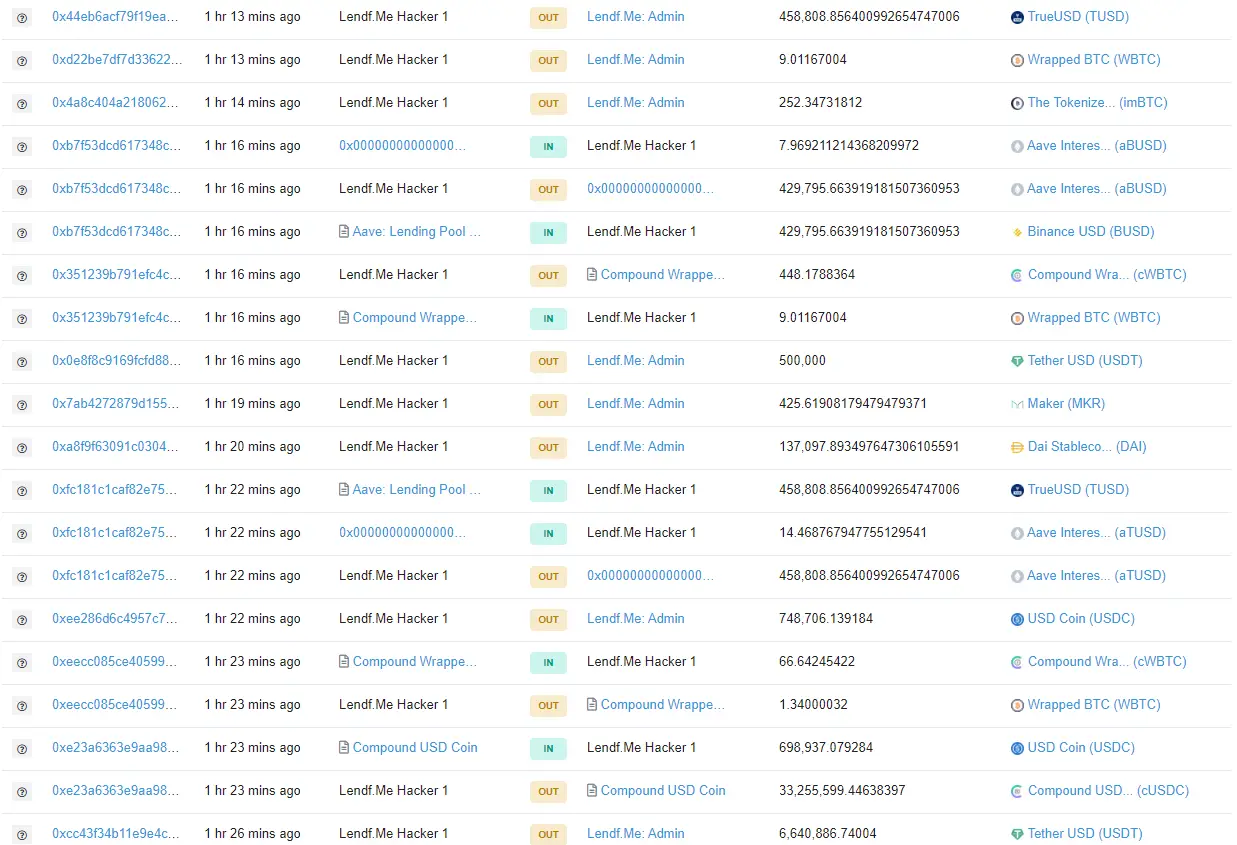1237x845 pixels.
Task: Click the amount 137,097.893497647306105591
Action: (869, 447)
